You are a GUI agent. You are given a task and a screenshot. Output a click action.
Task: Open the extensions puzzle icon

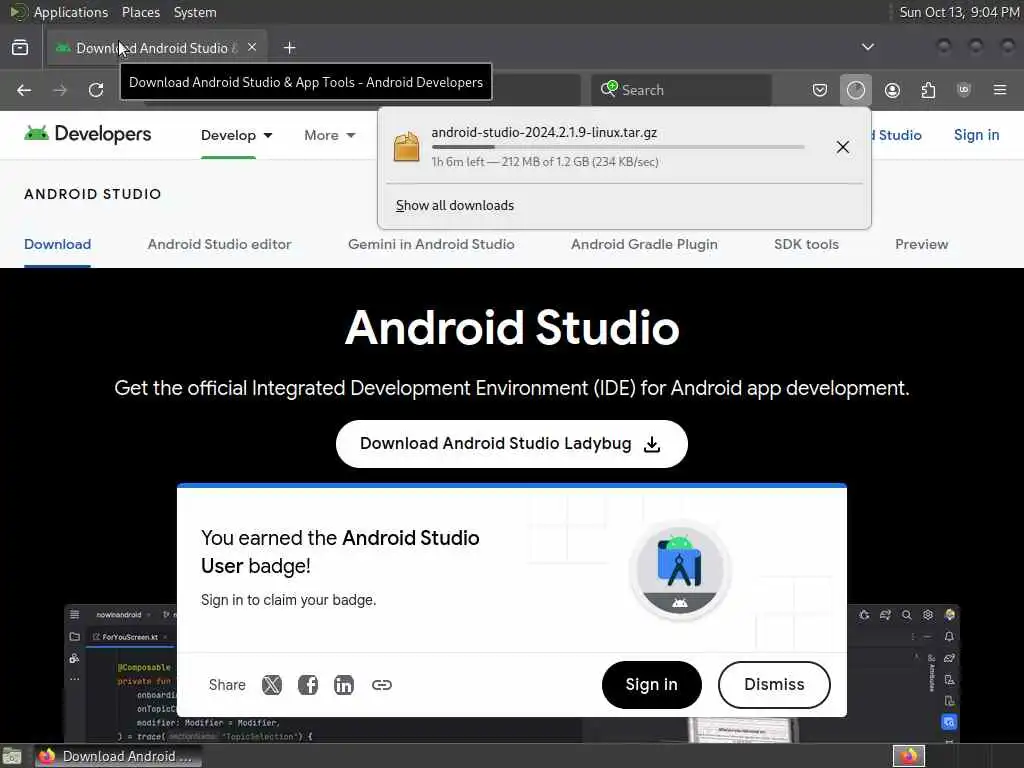point(928,90)
